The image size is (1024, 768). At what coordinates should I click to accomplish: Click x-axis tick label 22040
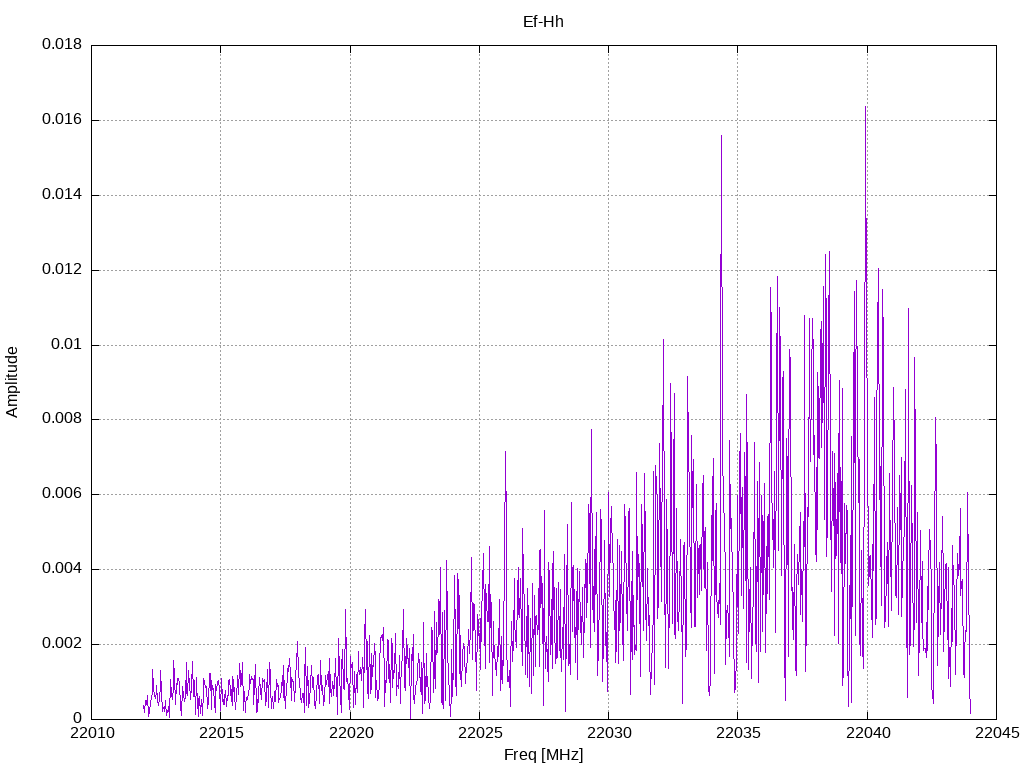pos(867,733)
